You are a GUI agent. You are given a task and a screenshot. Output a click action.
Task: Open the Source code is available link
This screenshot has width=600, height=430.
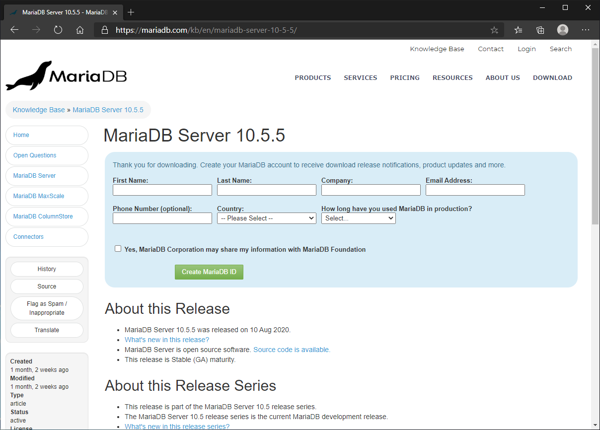click(291, 350)
